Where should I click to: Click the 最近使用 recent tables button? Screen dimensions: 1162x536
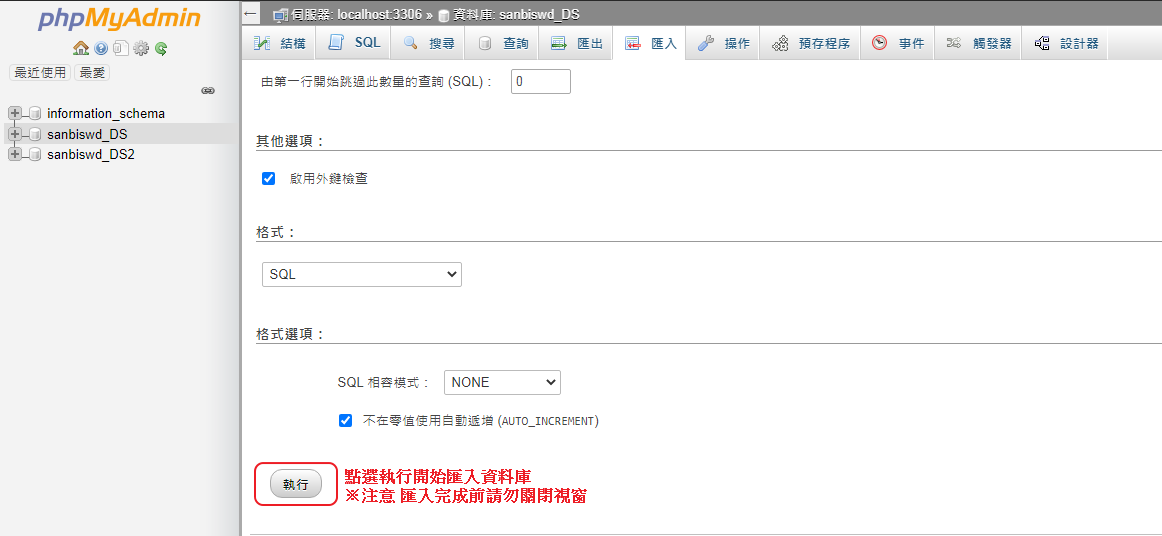[x=40, y=72]
